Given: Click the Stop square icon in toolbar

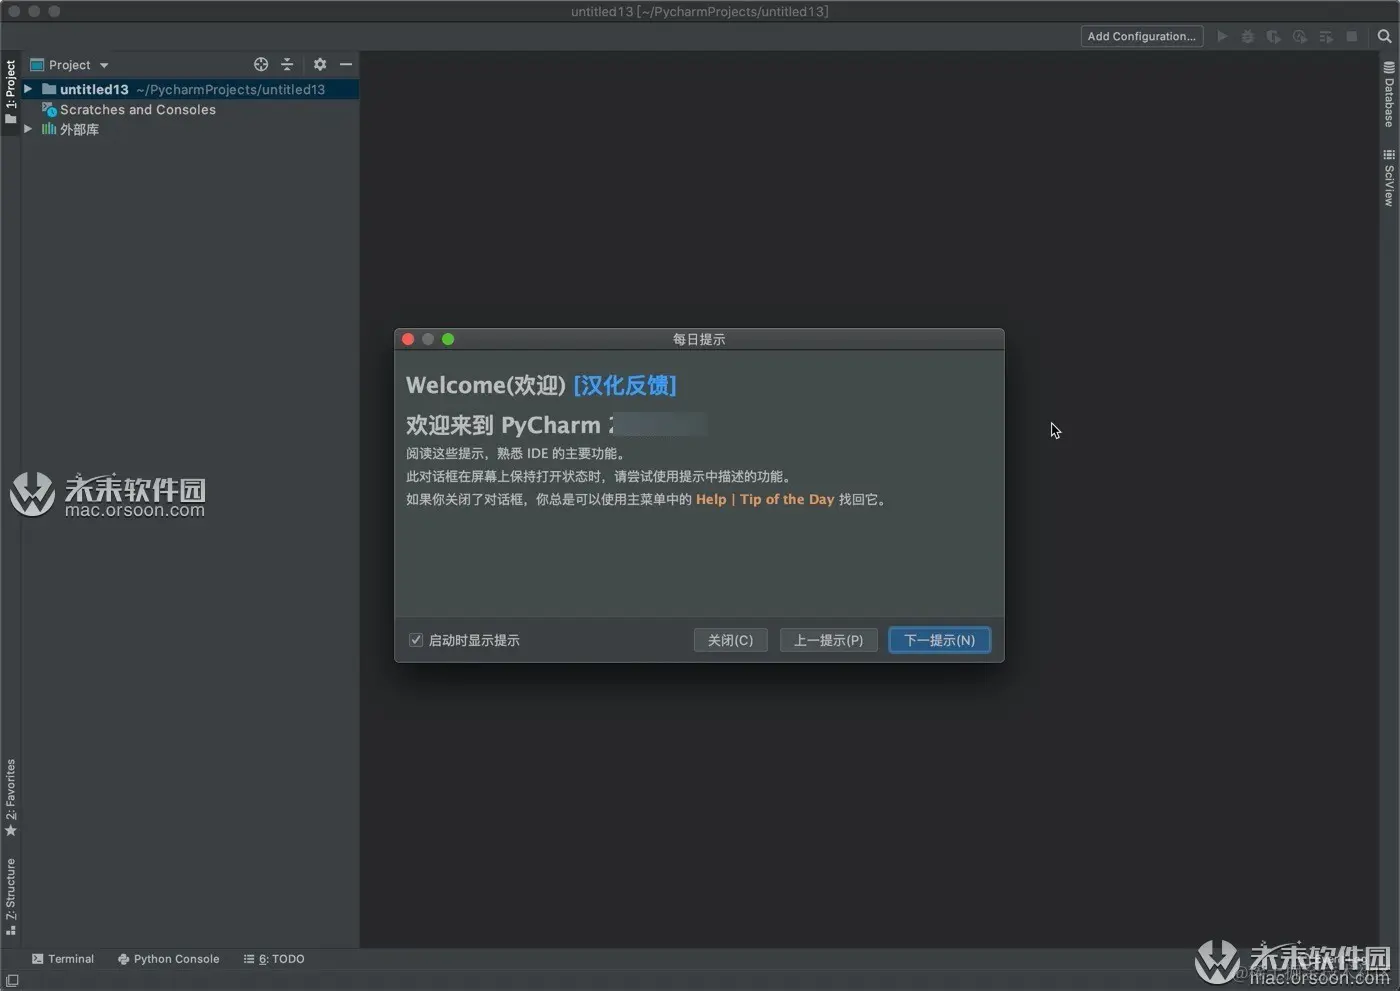Looking at the screenshot, I should [1352, 36].
